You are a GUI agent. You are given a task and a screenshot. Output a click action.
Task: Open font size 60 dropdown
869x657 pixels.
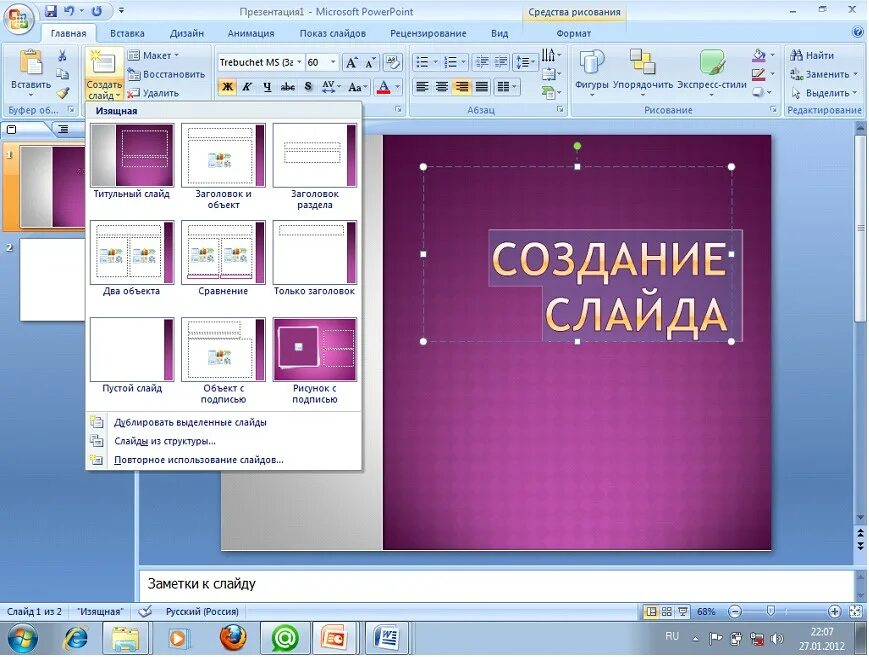(333, 62)
